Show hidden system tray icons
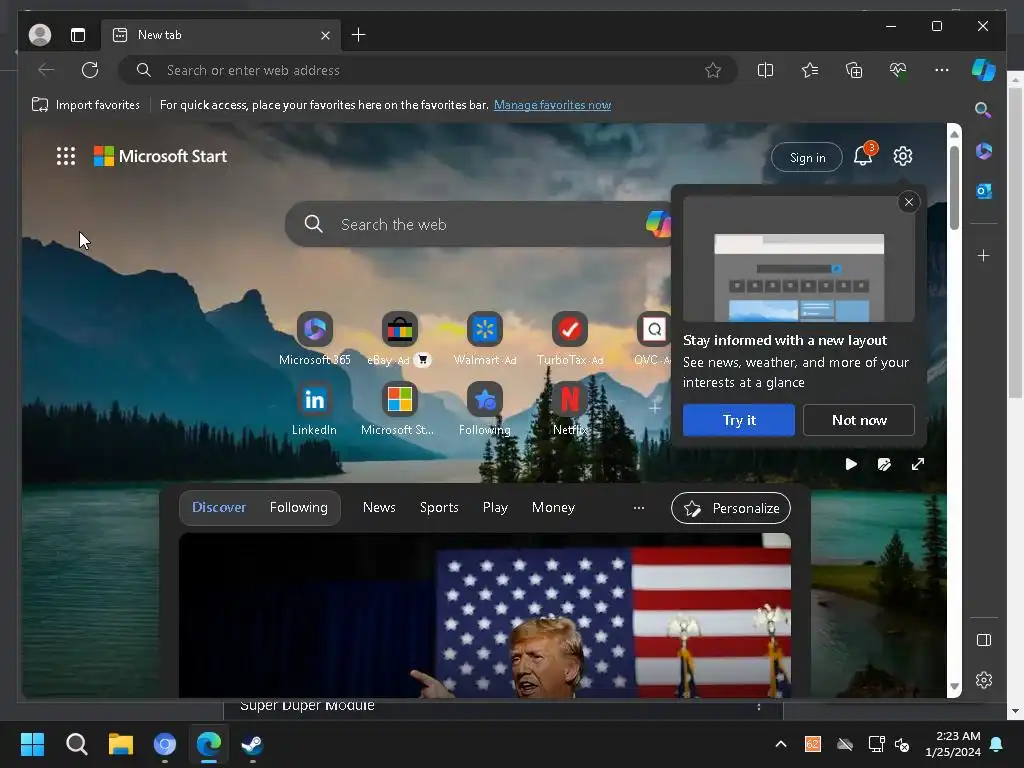 coord(780,744)
